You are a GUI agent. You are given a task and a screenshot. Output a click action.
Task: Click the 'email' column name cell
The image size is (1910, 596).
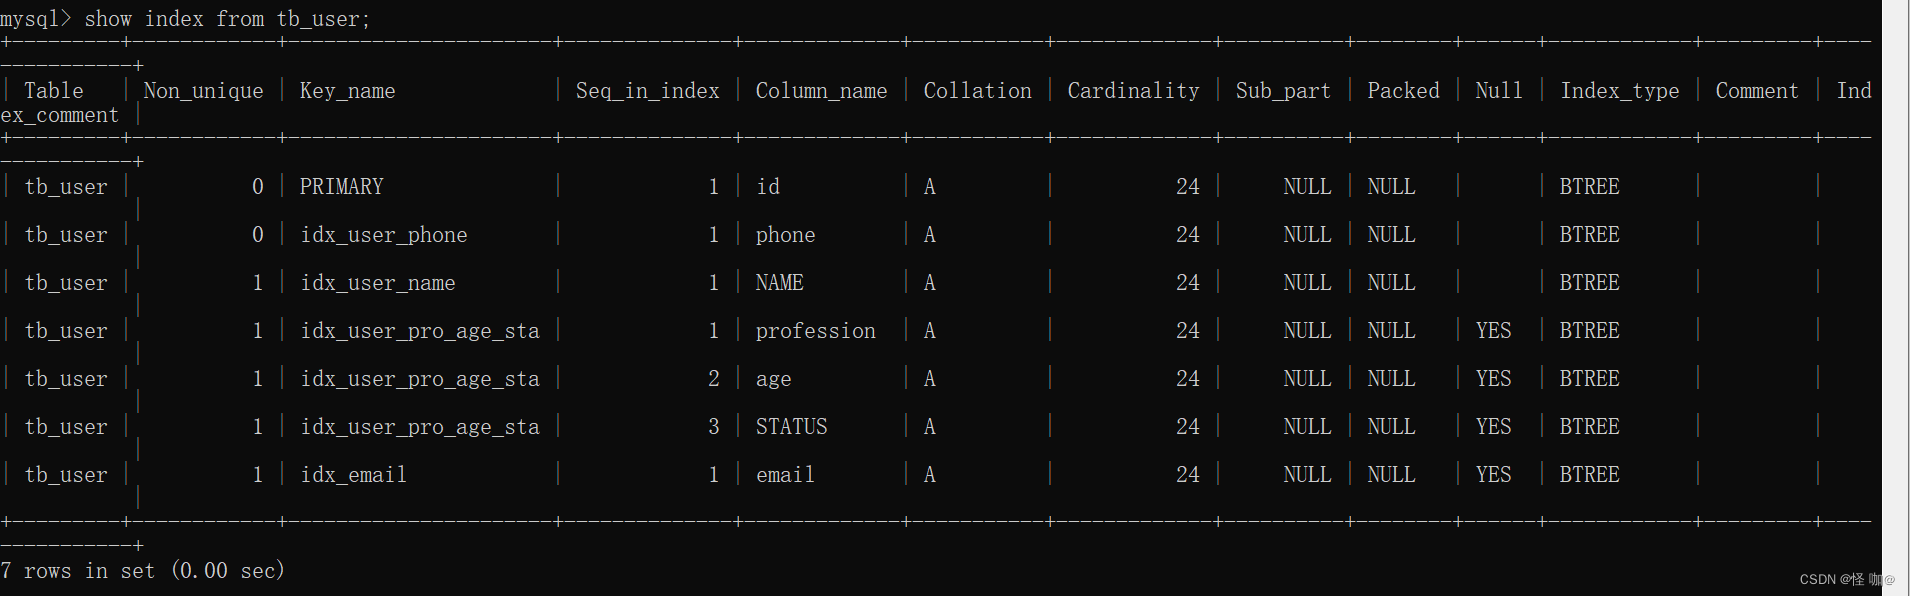[785, 475]
